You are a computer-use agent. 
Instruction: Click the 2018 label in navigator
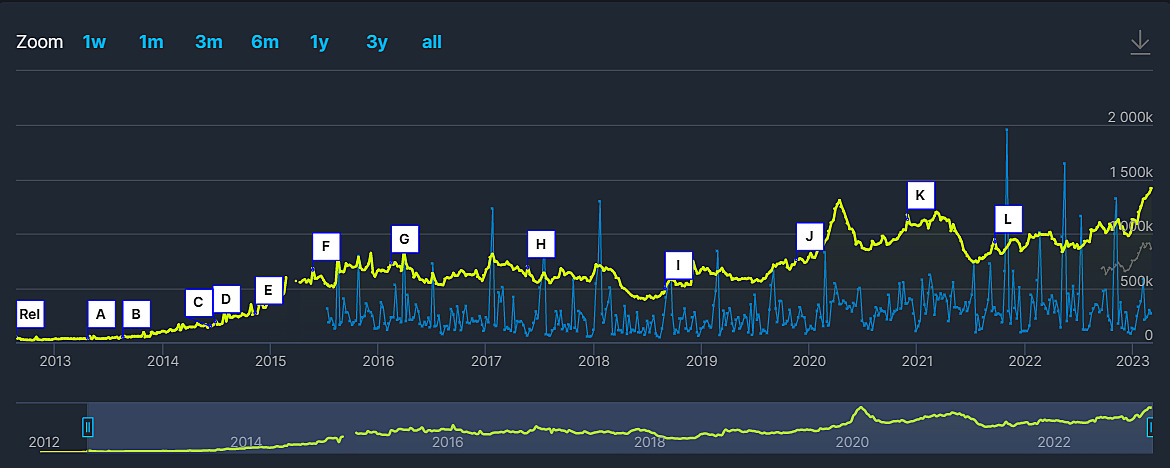(x=650, y=443)
